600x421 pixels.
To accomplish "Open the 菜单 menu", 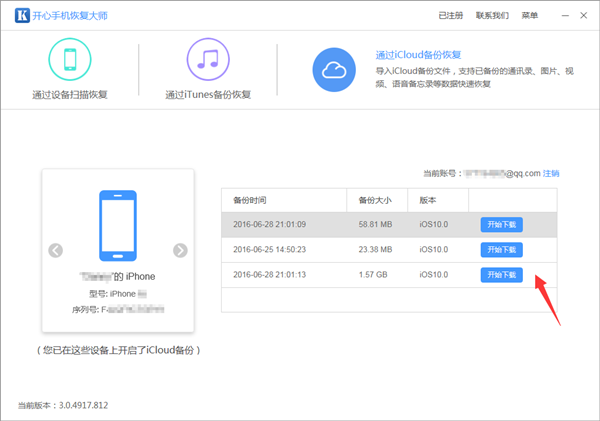I will tap(529, 16).
